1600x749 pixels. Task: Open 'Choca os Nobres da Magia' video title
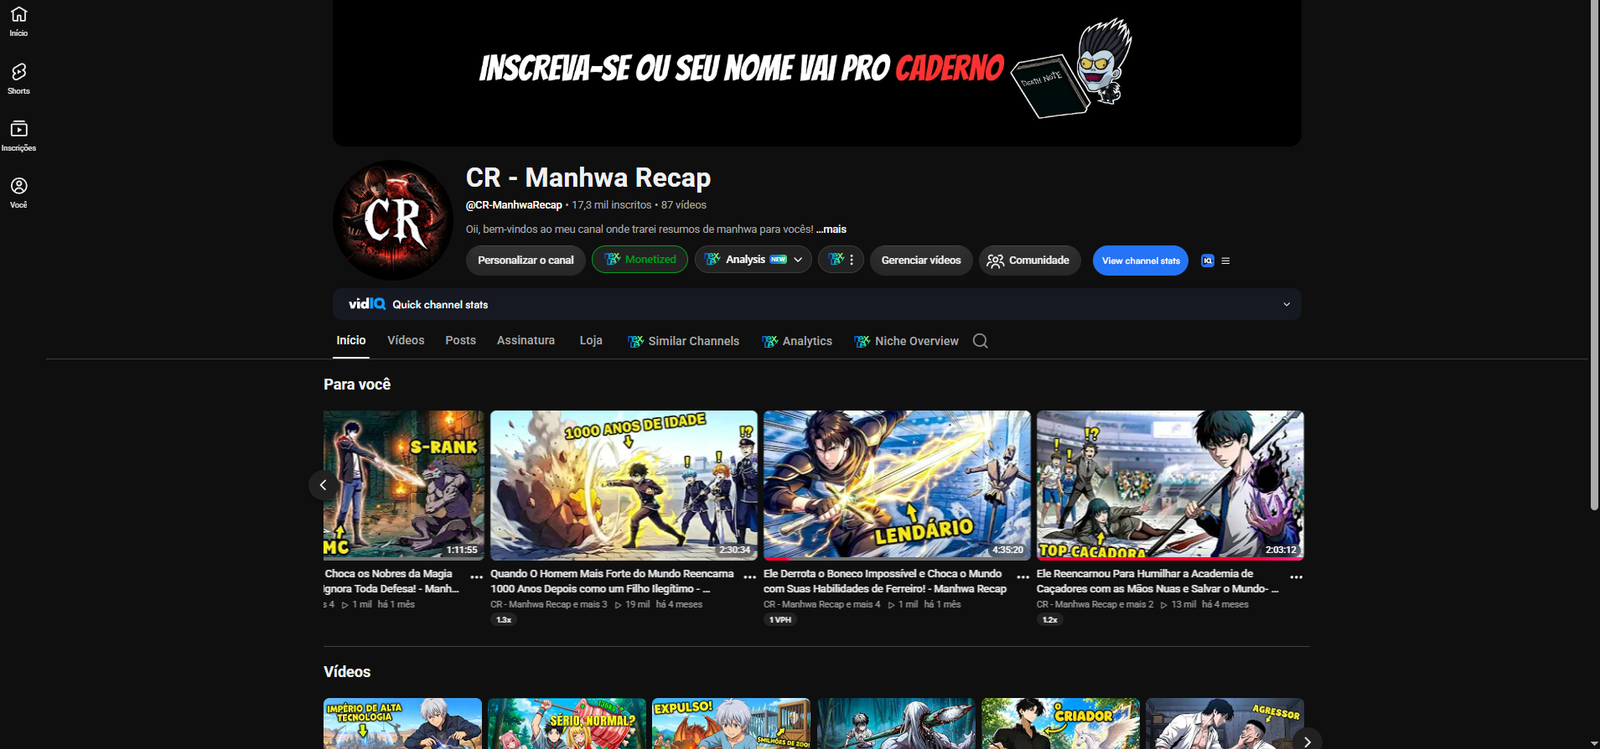[x=392, y=581]
